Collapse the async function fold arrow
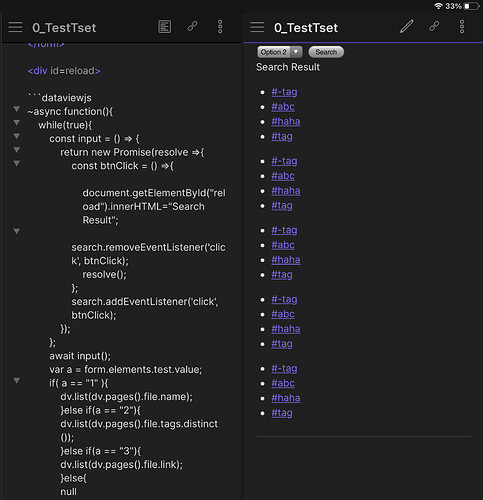 (x=16, y=109)
